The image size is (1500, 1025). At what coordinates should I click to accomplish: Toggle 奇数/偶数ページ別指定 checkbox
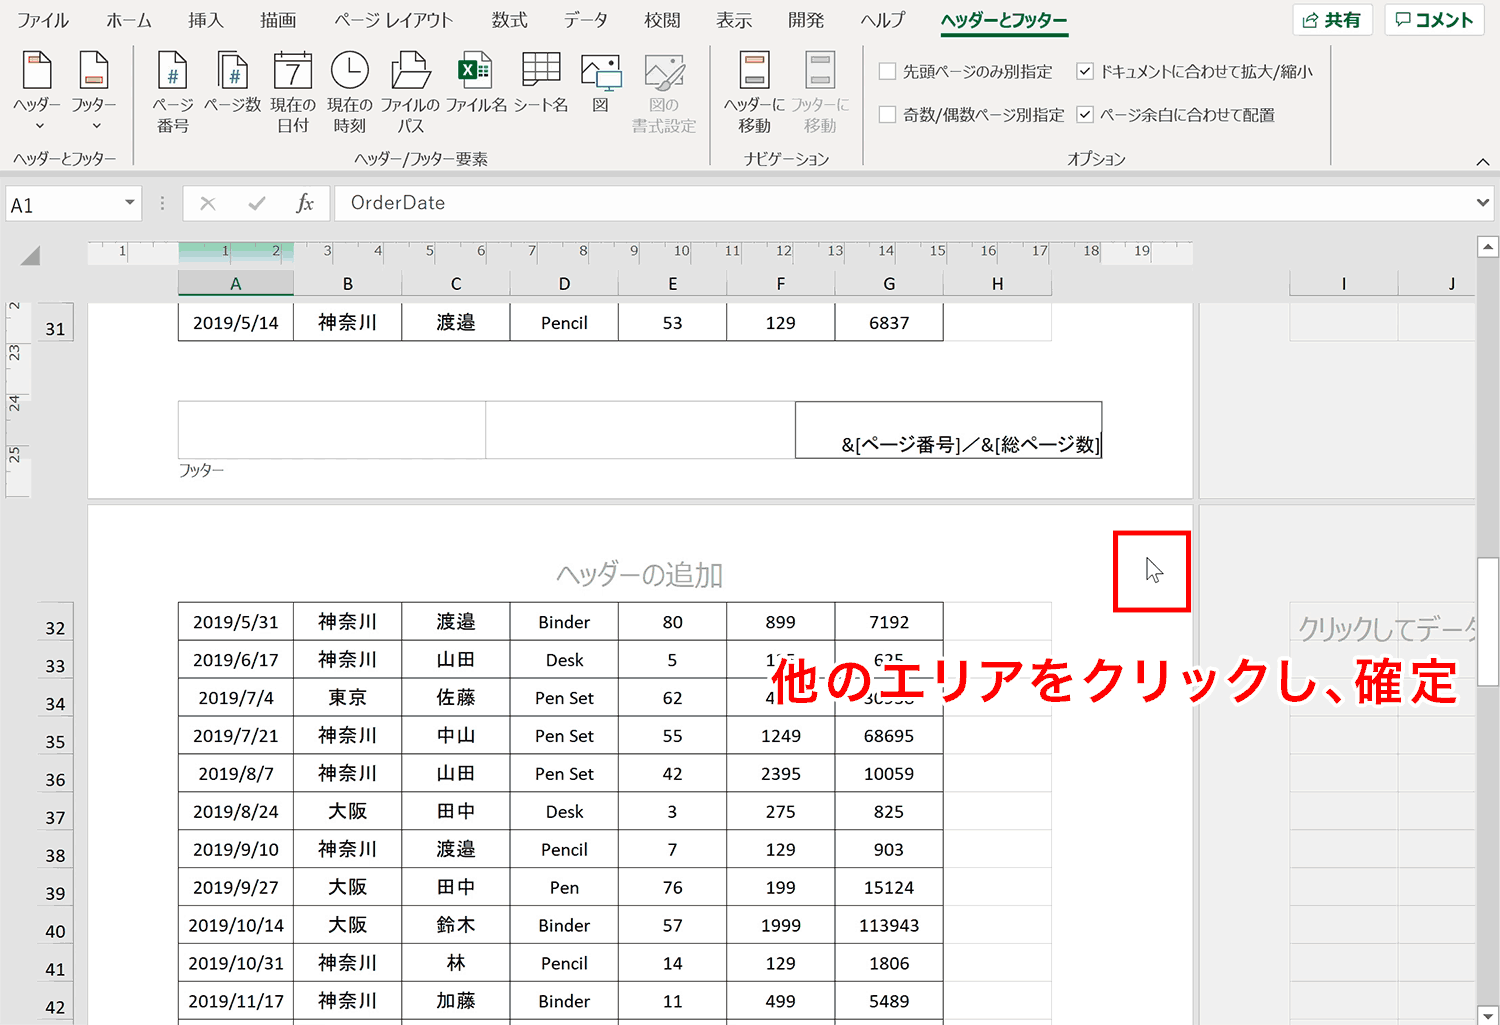[887, 114]
